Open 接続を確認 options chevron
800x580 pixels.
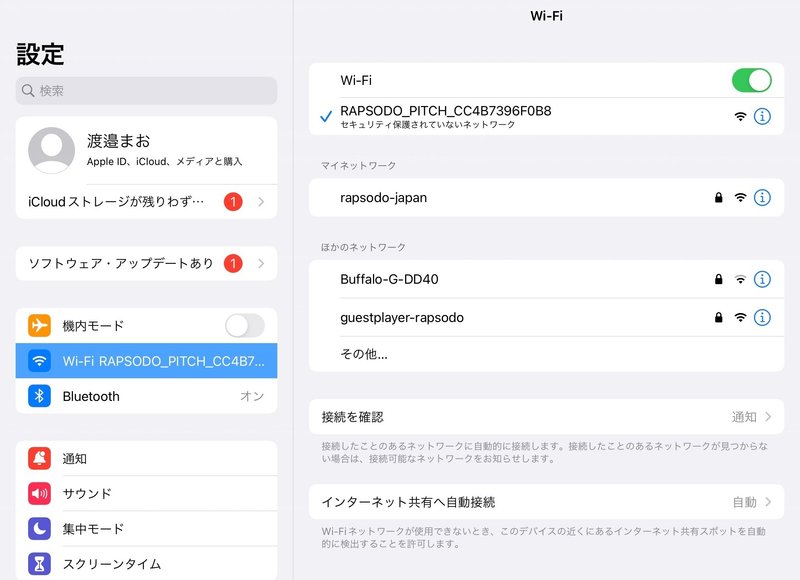pos(768,417)
